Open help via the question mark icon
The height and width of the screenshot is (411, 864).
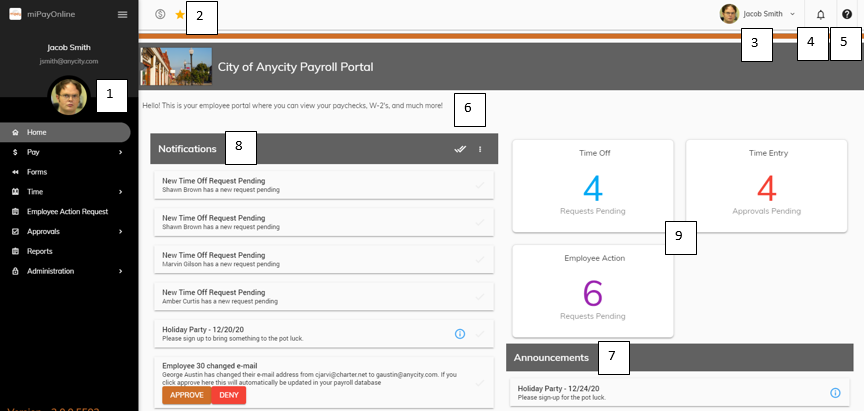tap(847, 15)
